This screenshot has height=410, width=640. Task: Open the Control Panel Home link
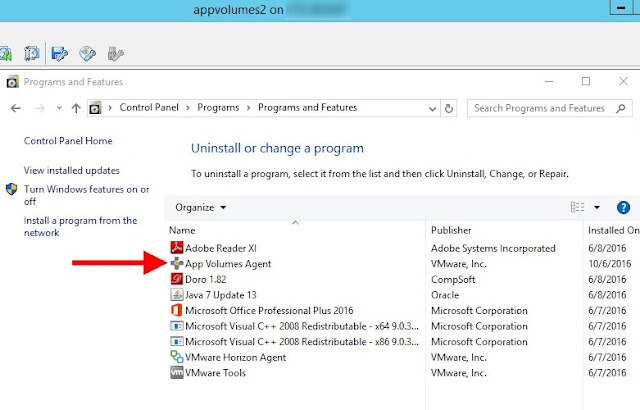(x=68, y=141)
